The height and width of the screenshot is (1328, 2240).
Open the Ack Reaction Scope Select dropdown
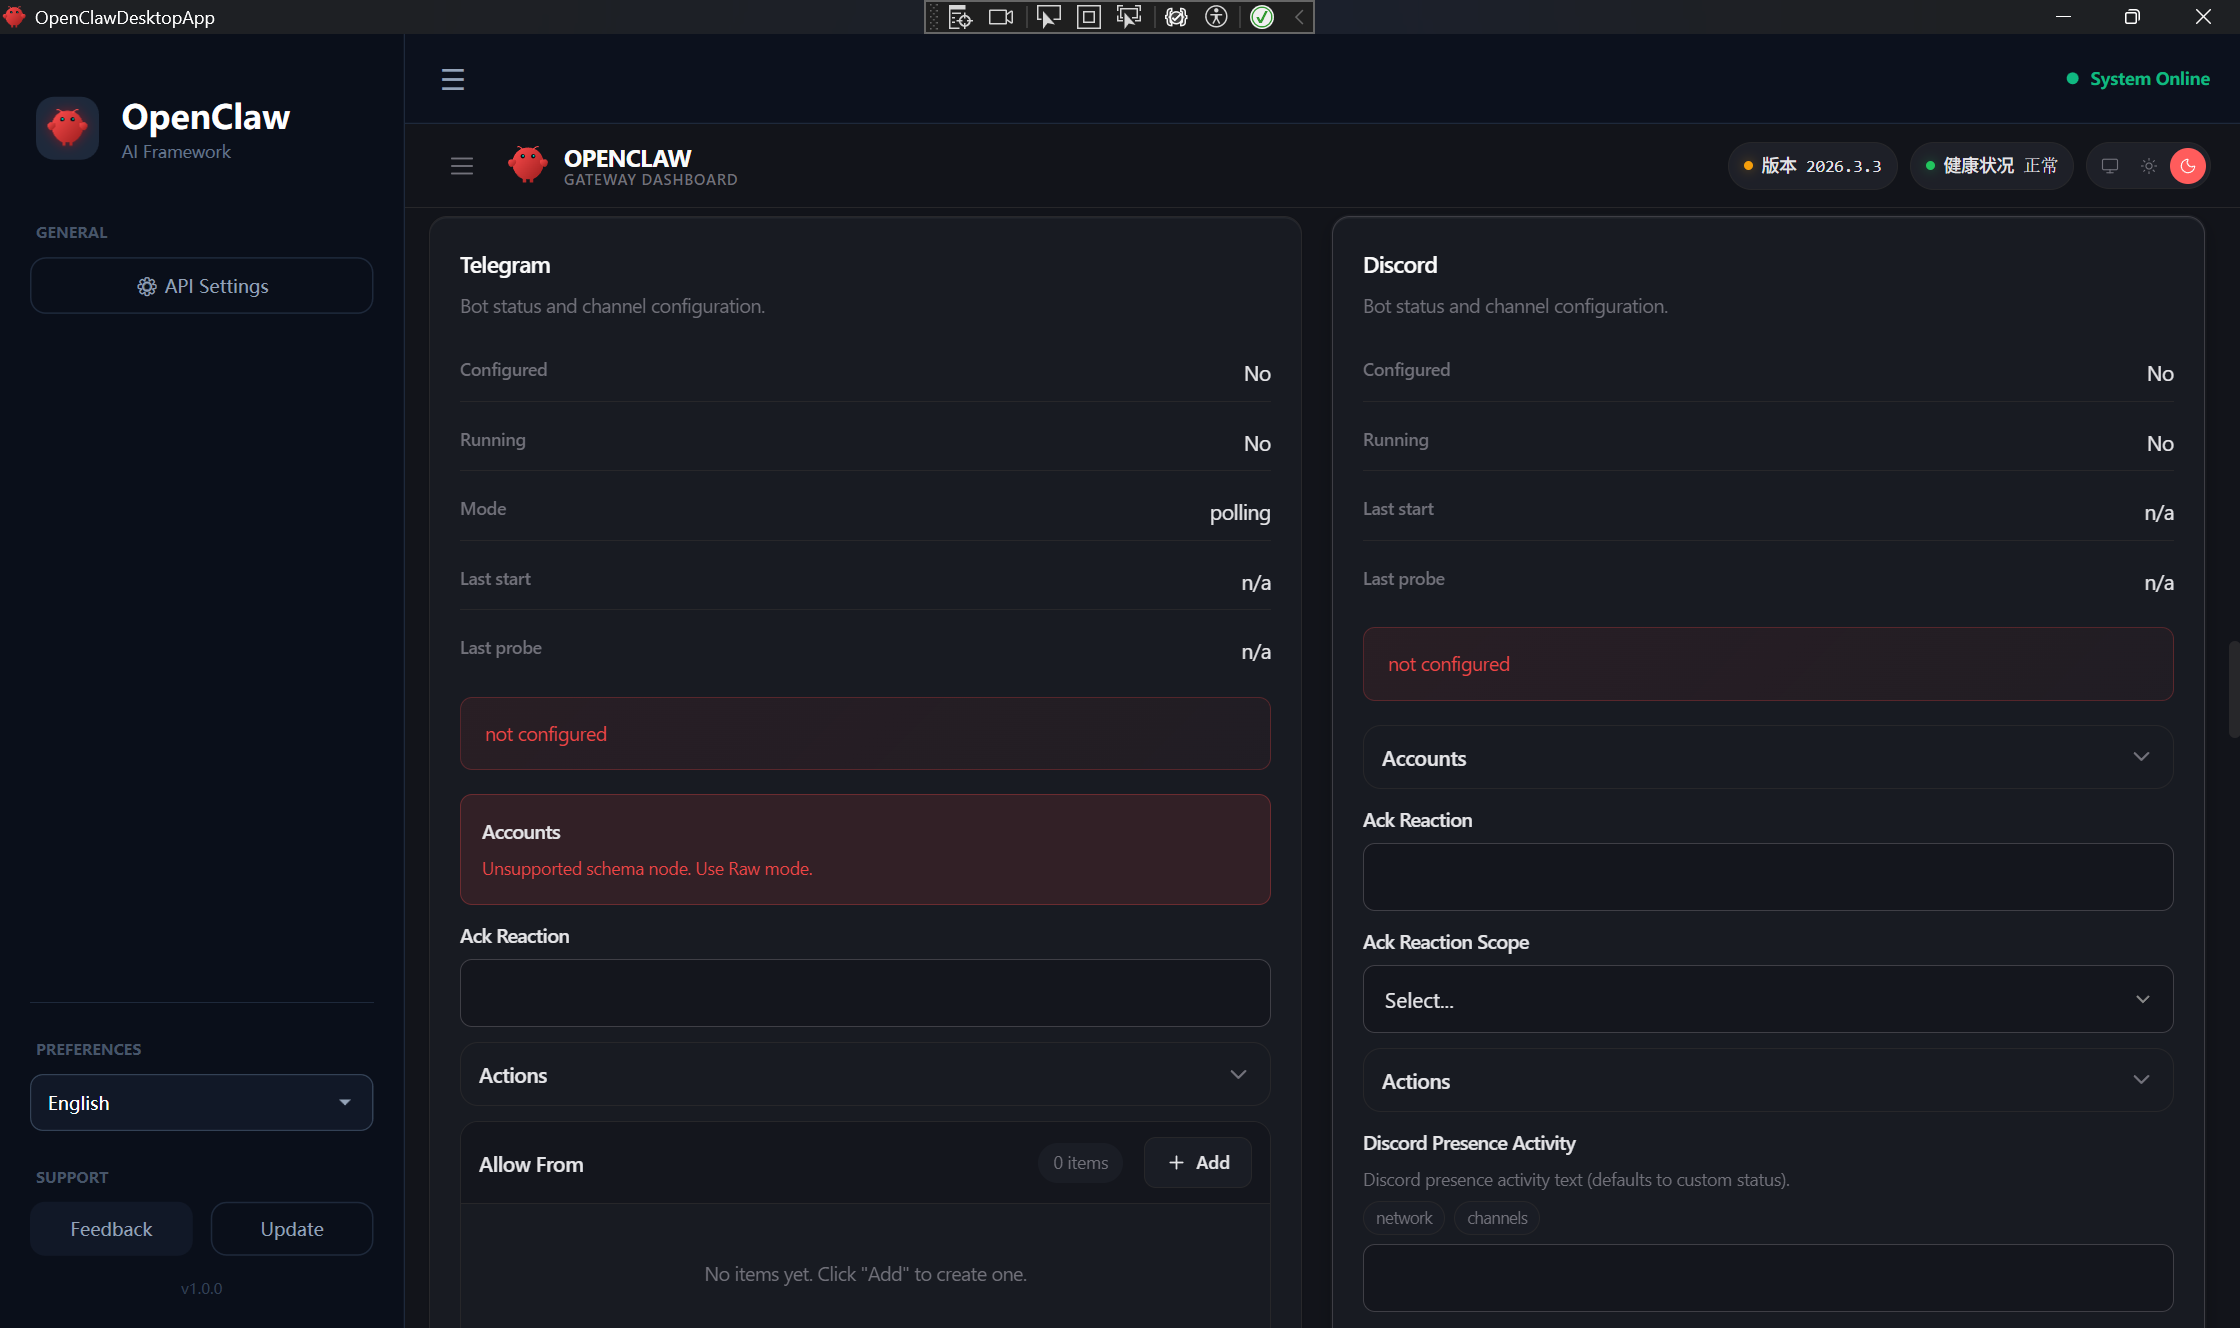[x=1767, y=999]
